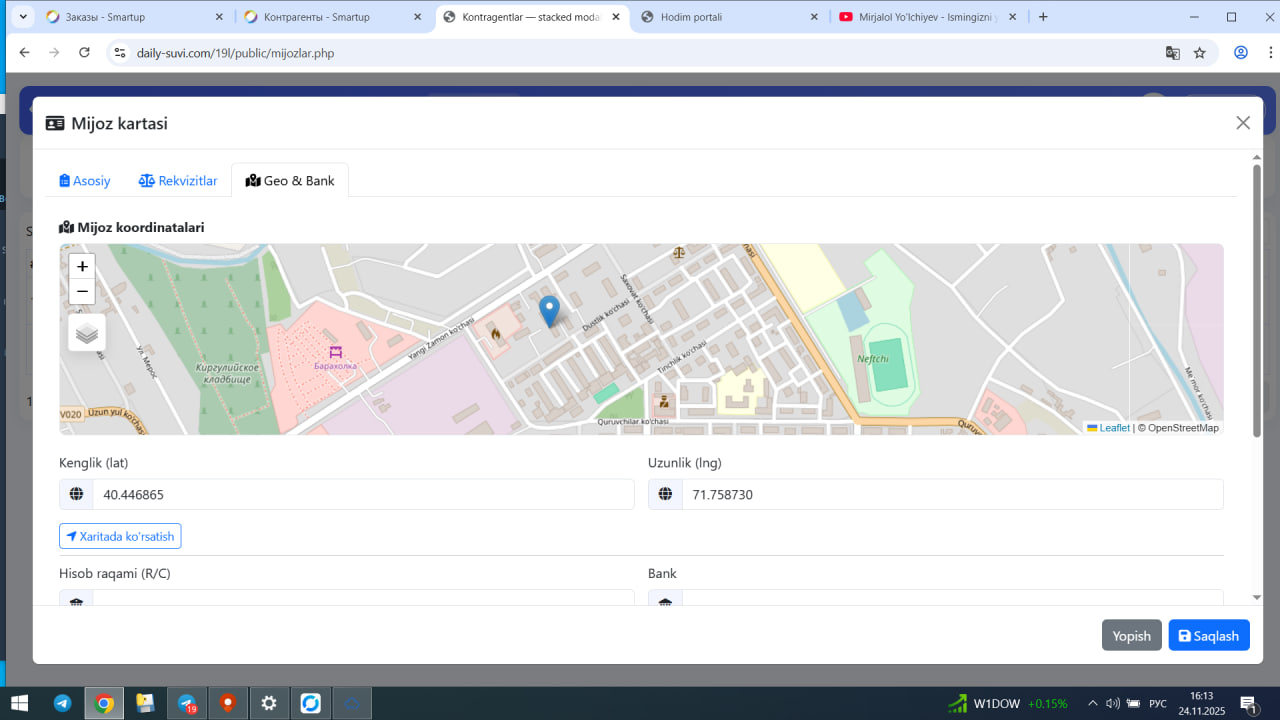Viewport: 1280px width, 720px height.
Task: Click the Neftchi stadium label on the map
Action: (873, 358)
